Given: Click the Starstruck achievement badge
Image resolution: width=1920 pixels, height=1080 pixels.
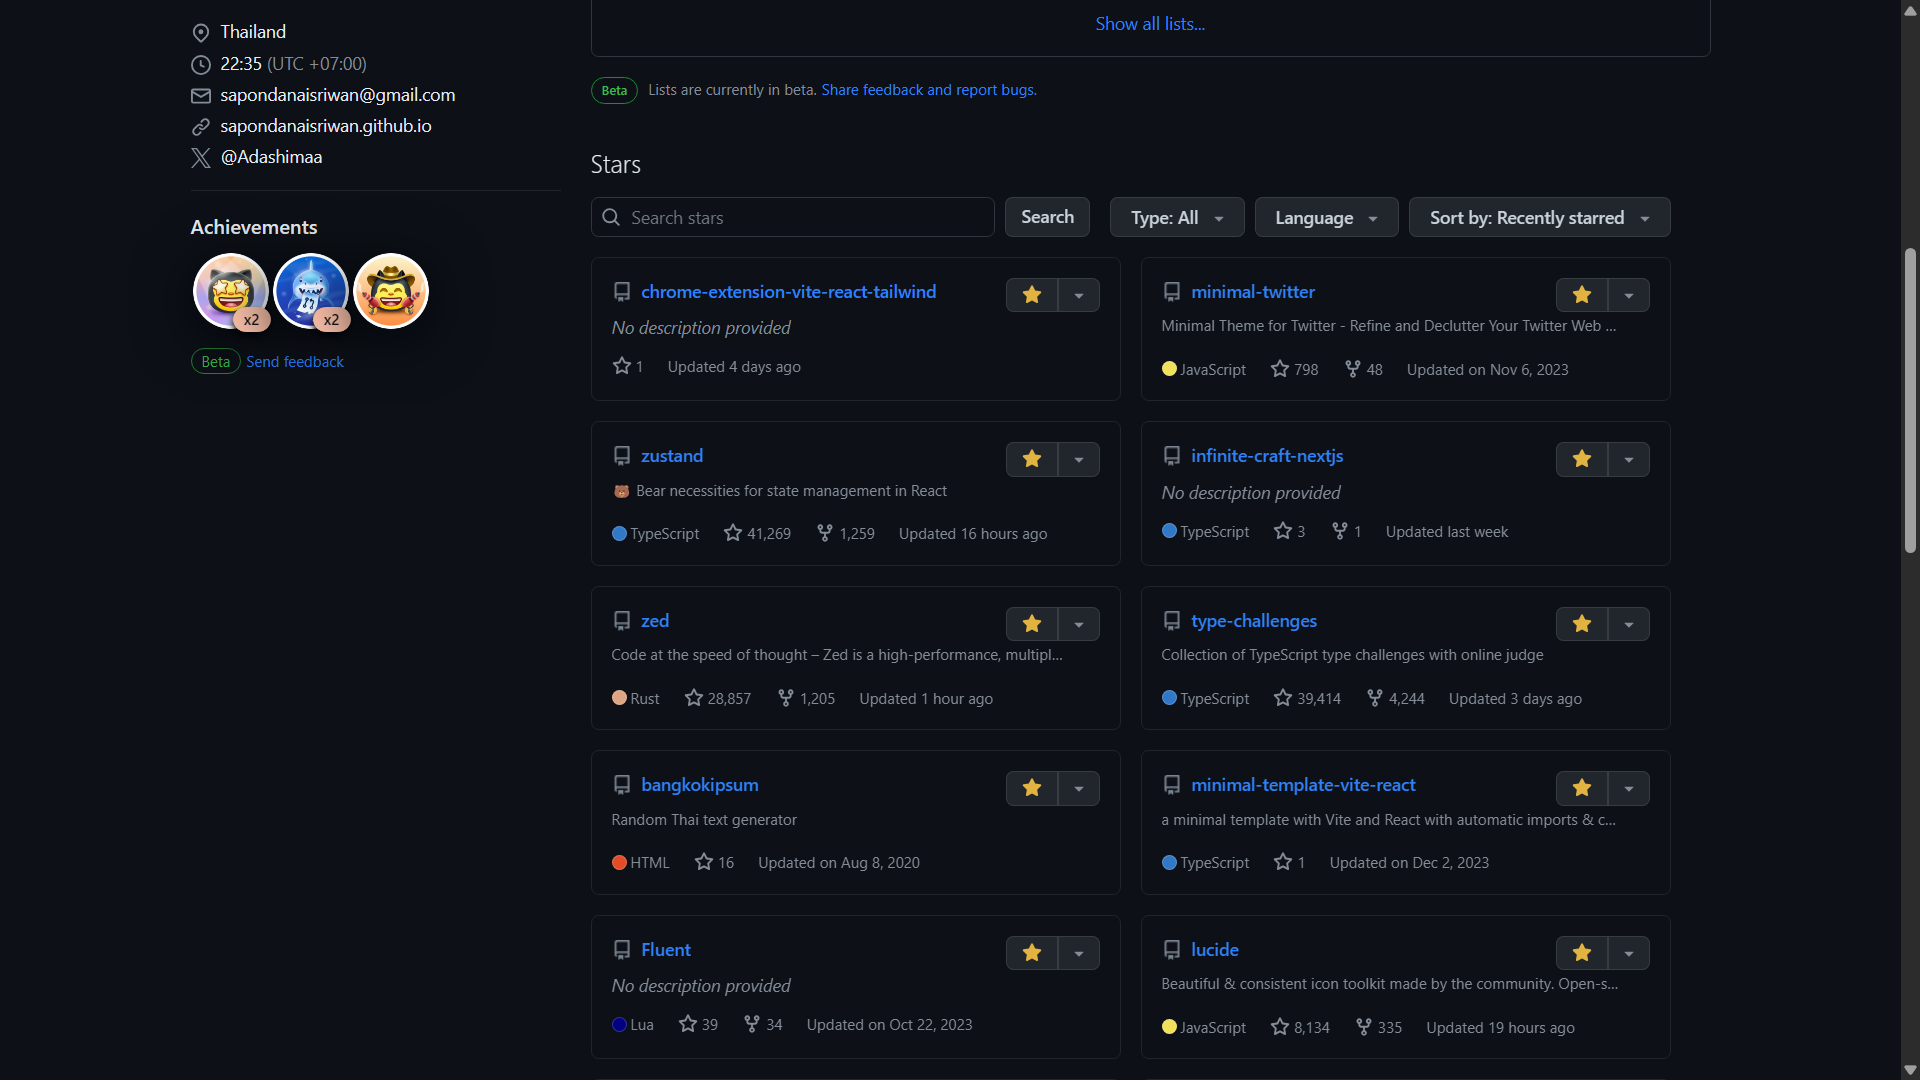Looking at the screenshot, I should (230, 291).
